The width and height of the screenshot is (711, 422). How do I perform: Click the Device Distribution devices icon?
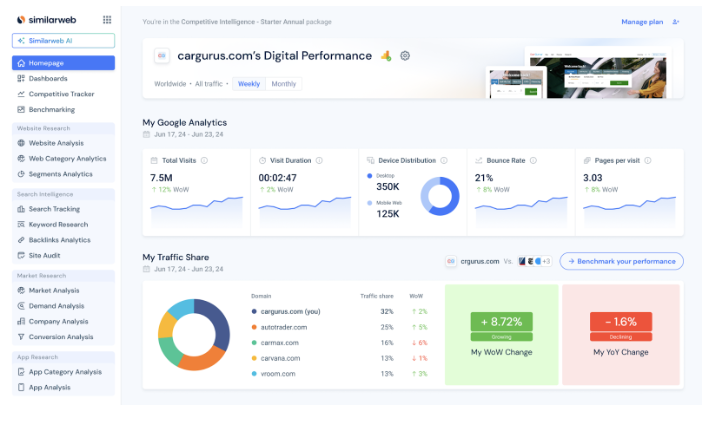(x=370, y=160)
